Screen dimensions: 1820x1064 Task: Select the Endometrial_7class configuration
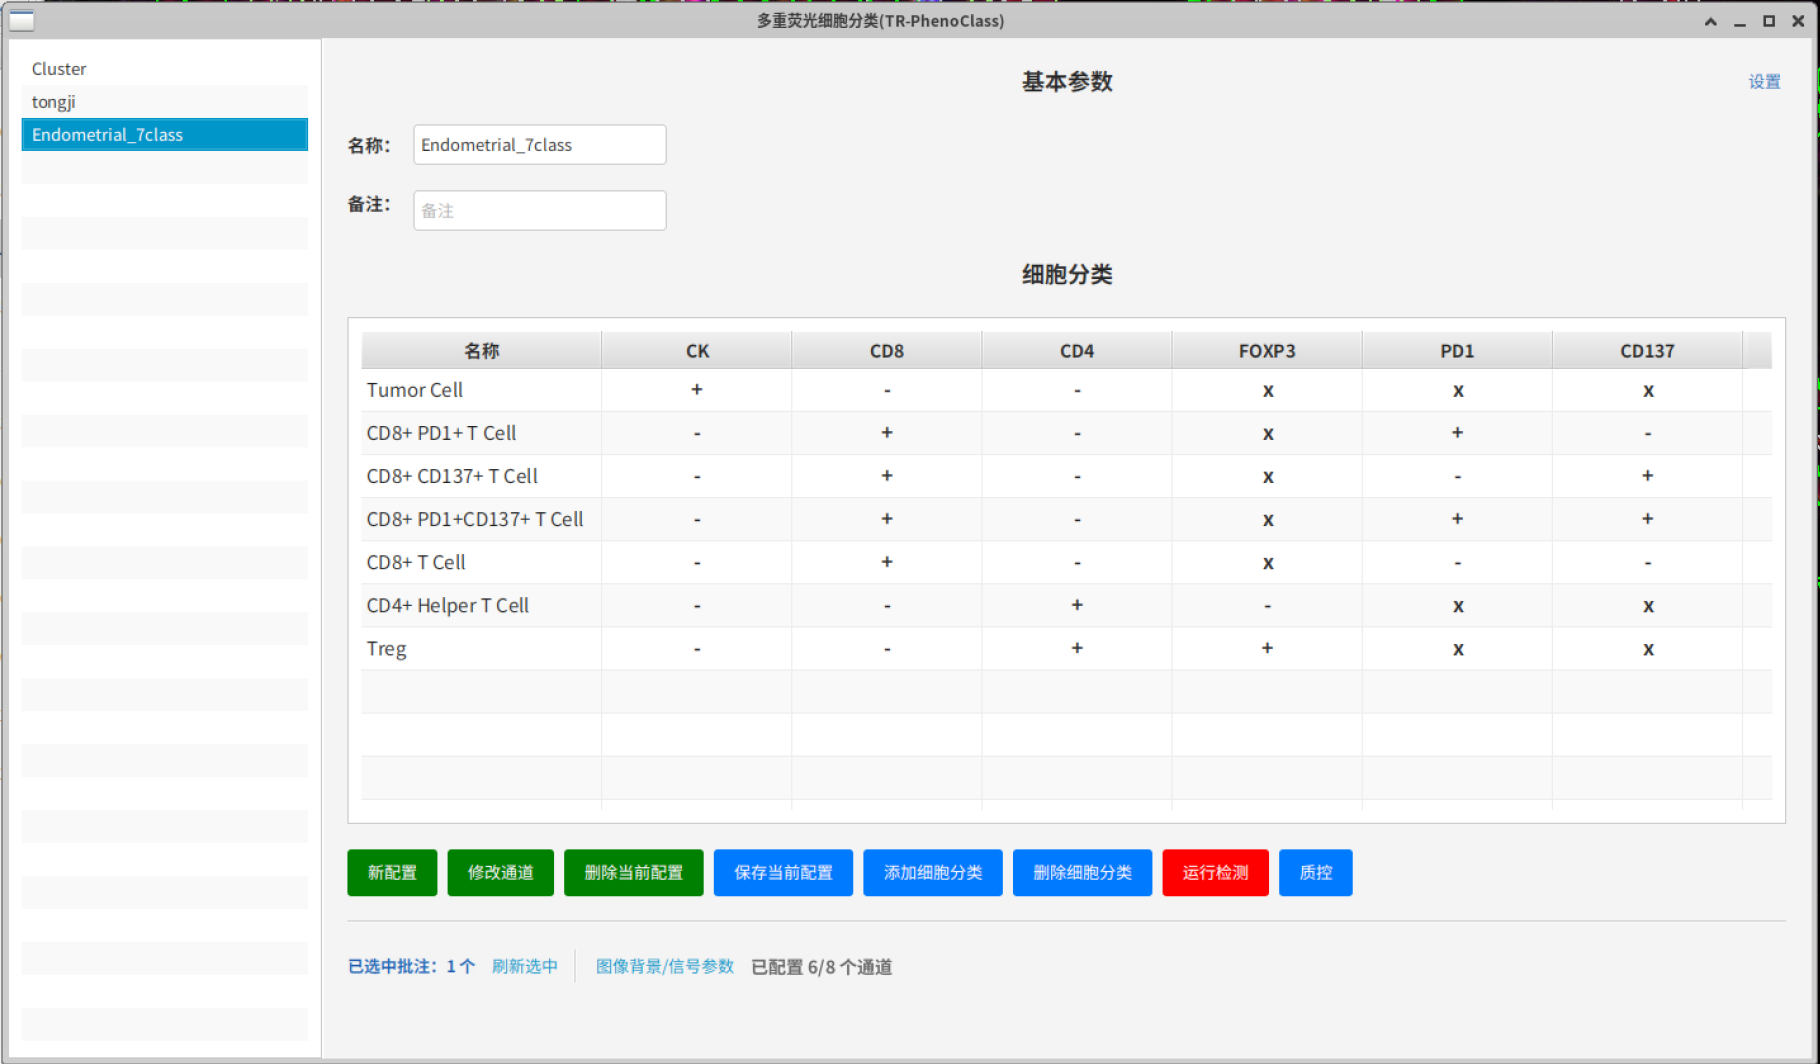tap(165, 135)
